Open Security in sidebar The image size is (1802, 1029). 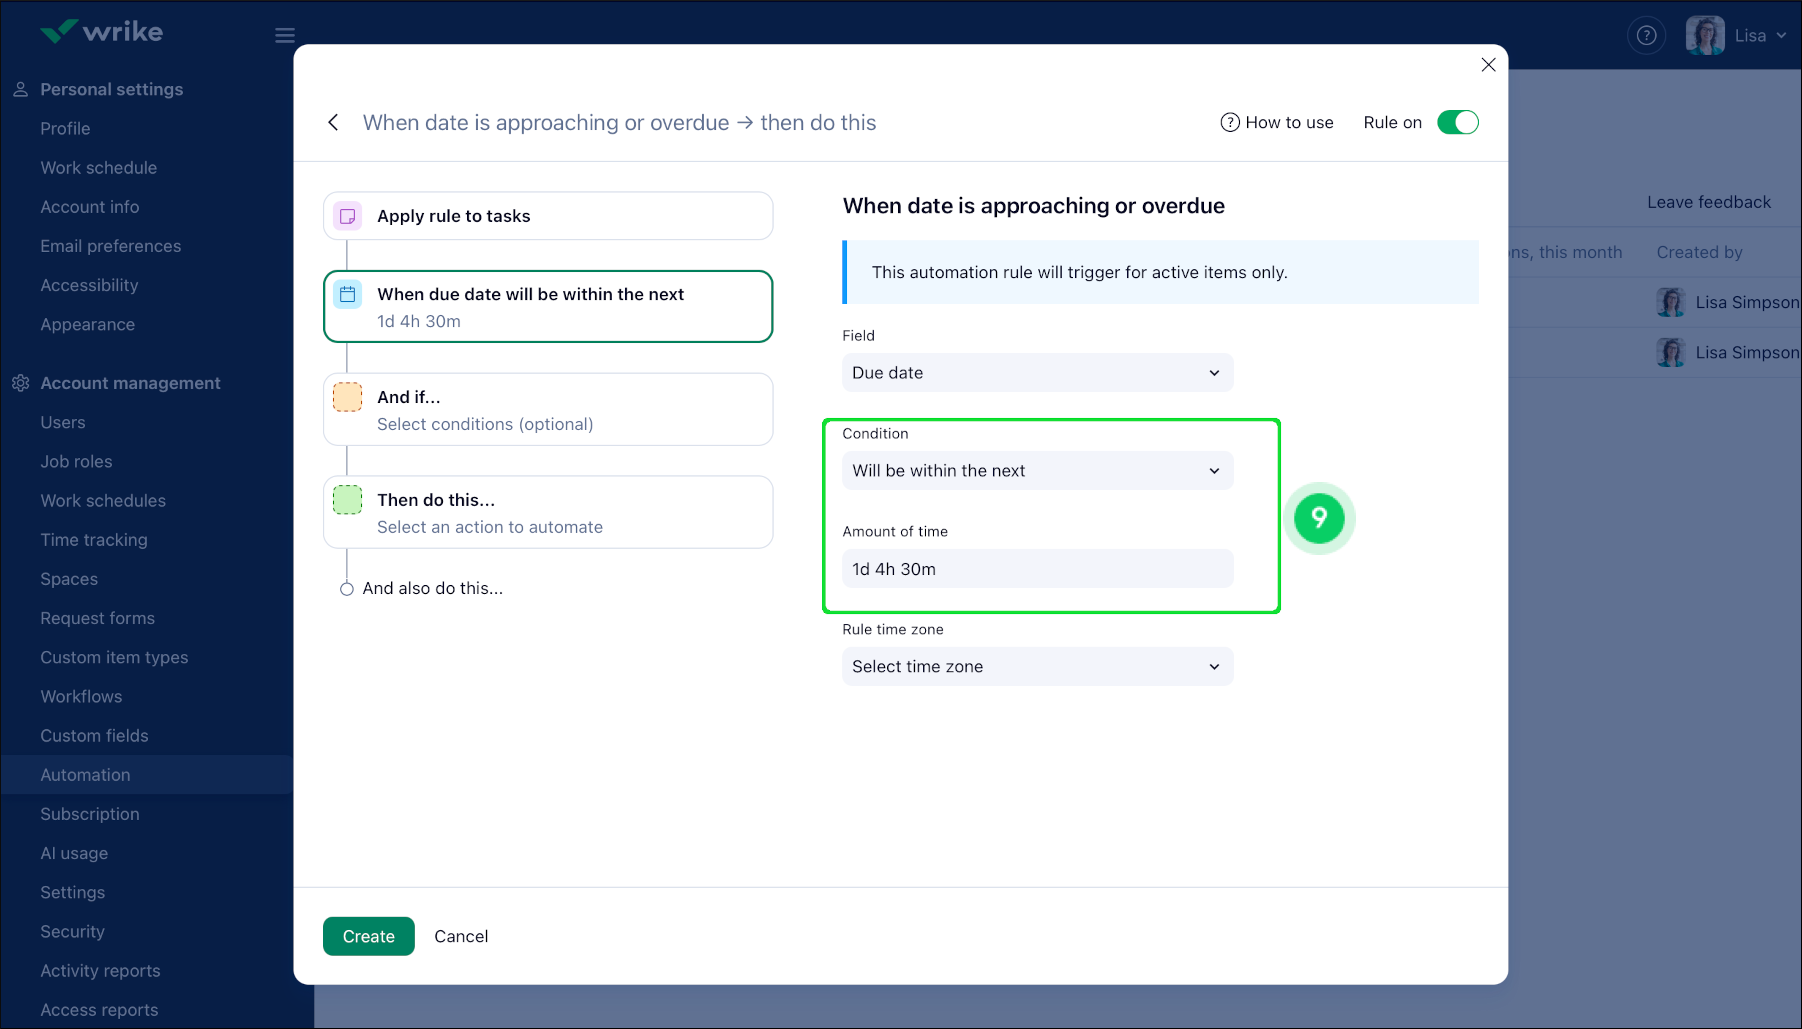click(72, 931)
